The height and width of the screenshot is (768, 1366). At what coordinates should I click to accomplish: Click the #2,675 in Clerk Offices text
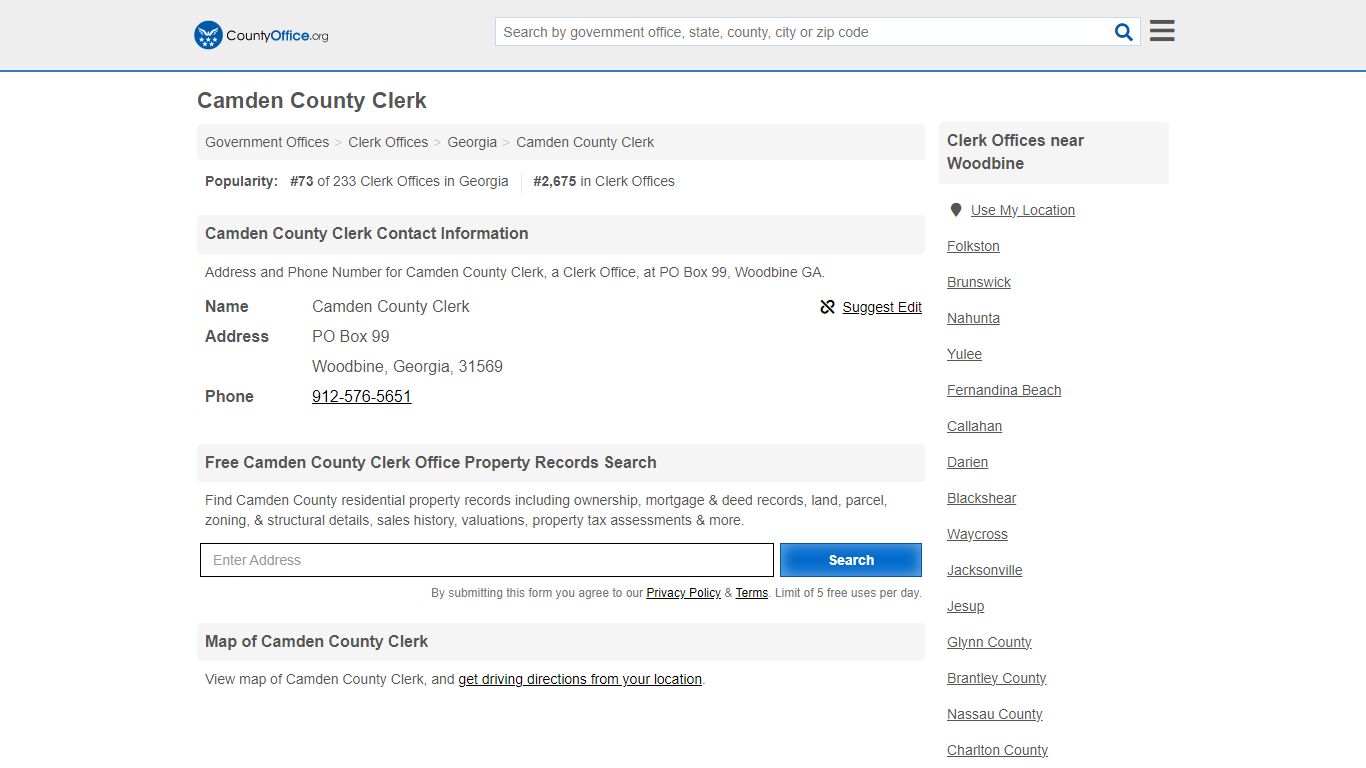604,181
